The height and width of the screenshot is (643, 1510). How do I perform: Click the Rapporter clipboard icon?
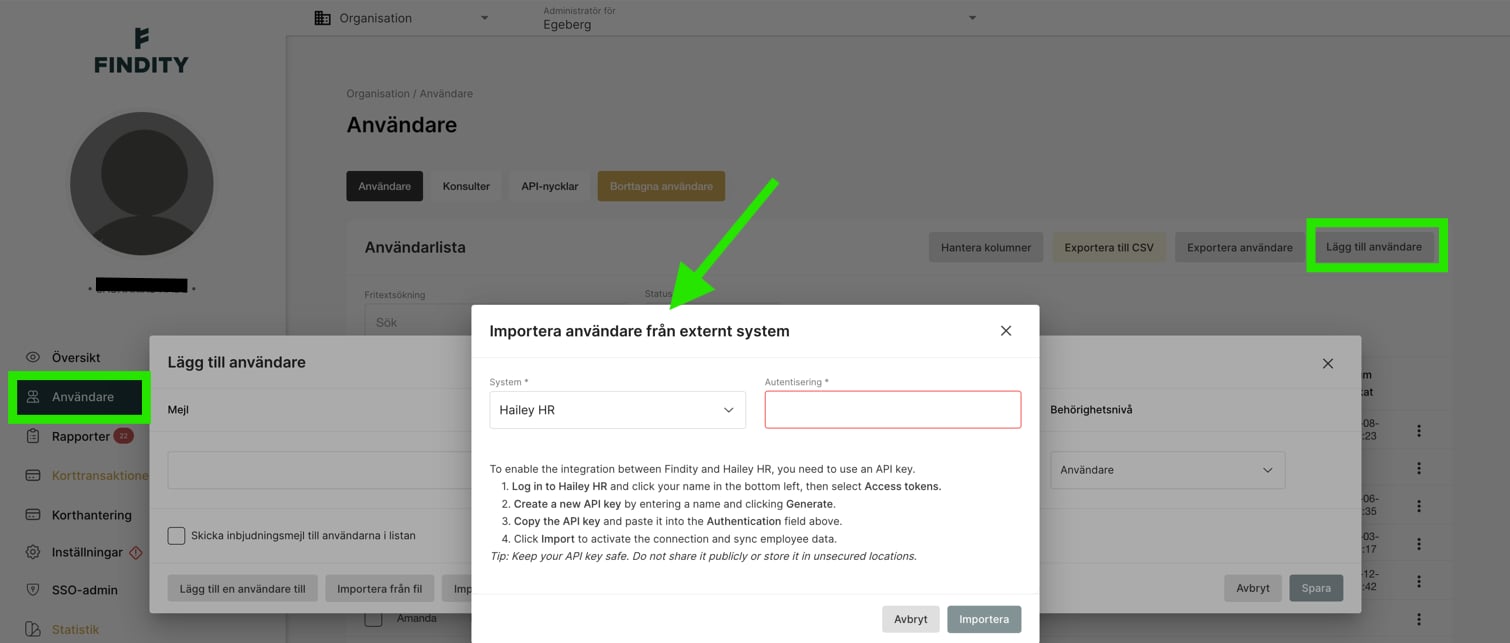33,436
